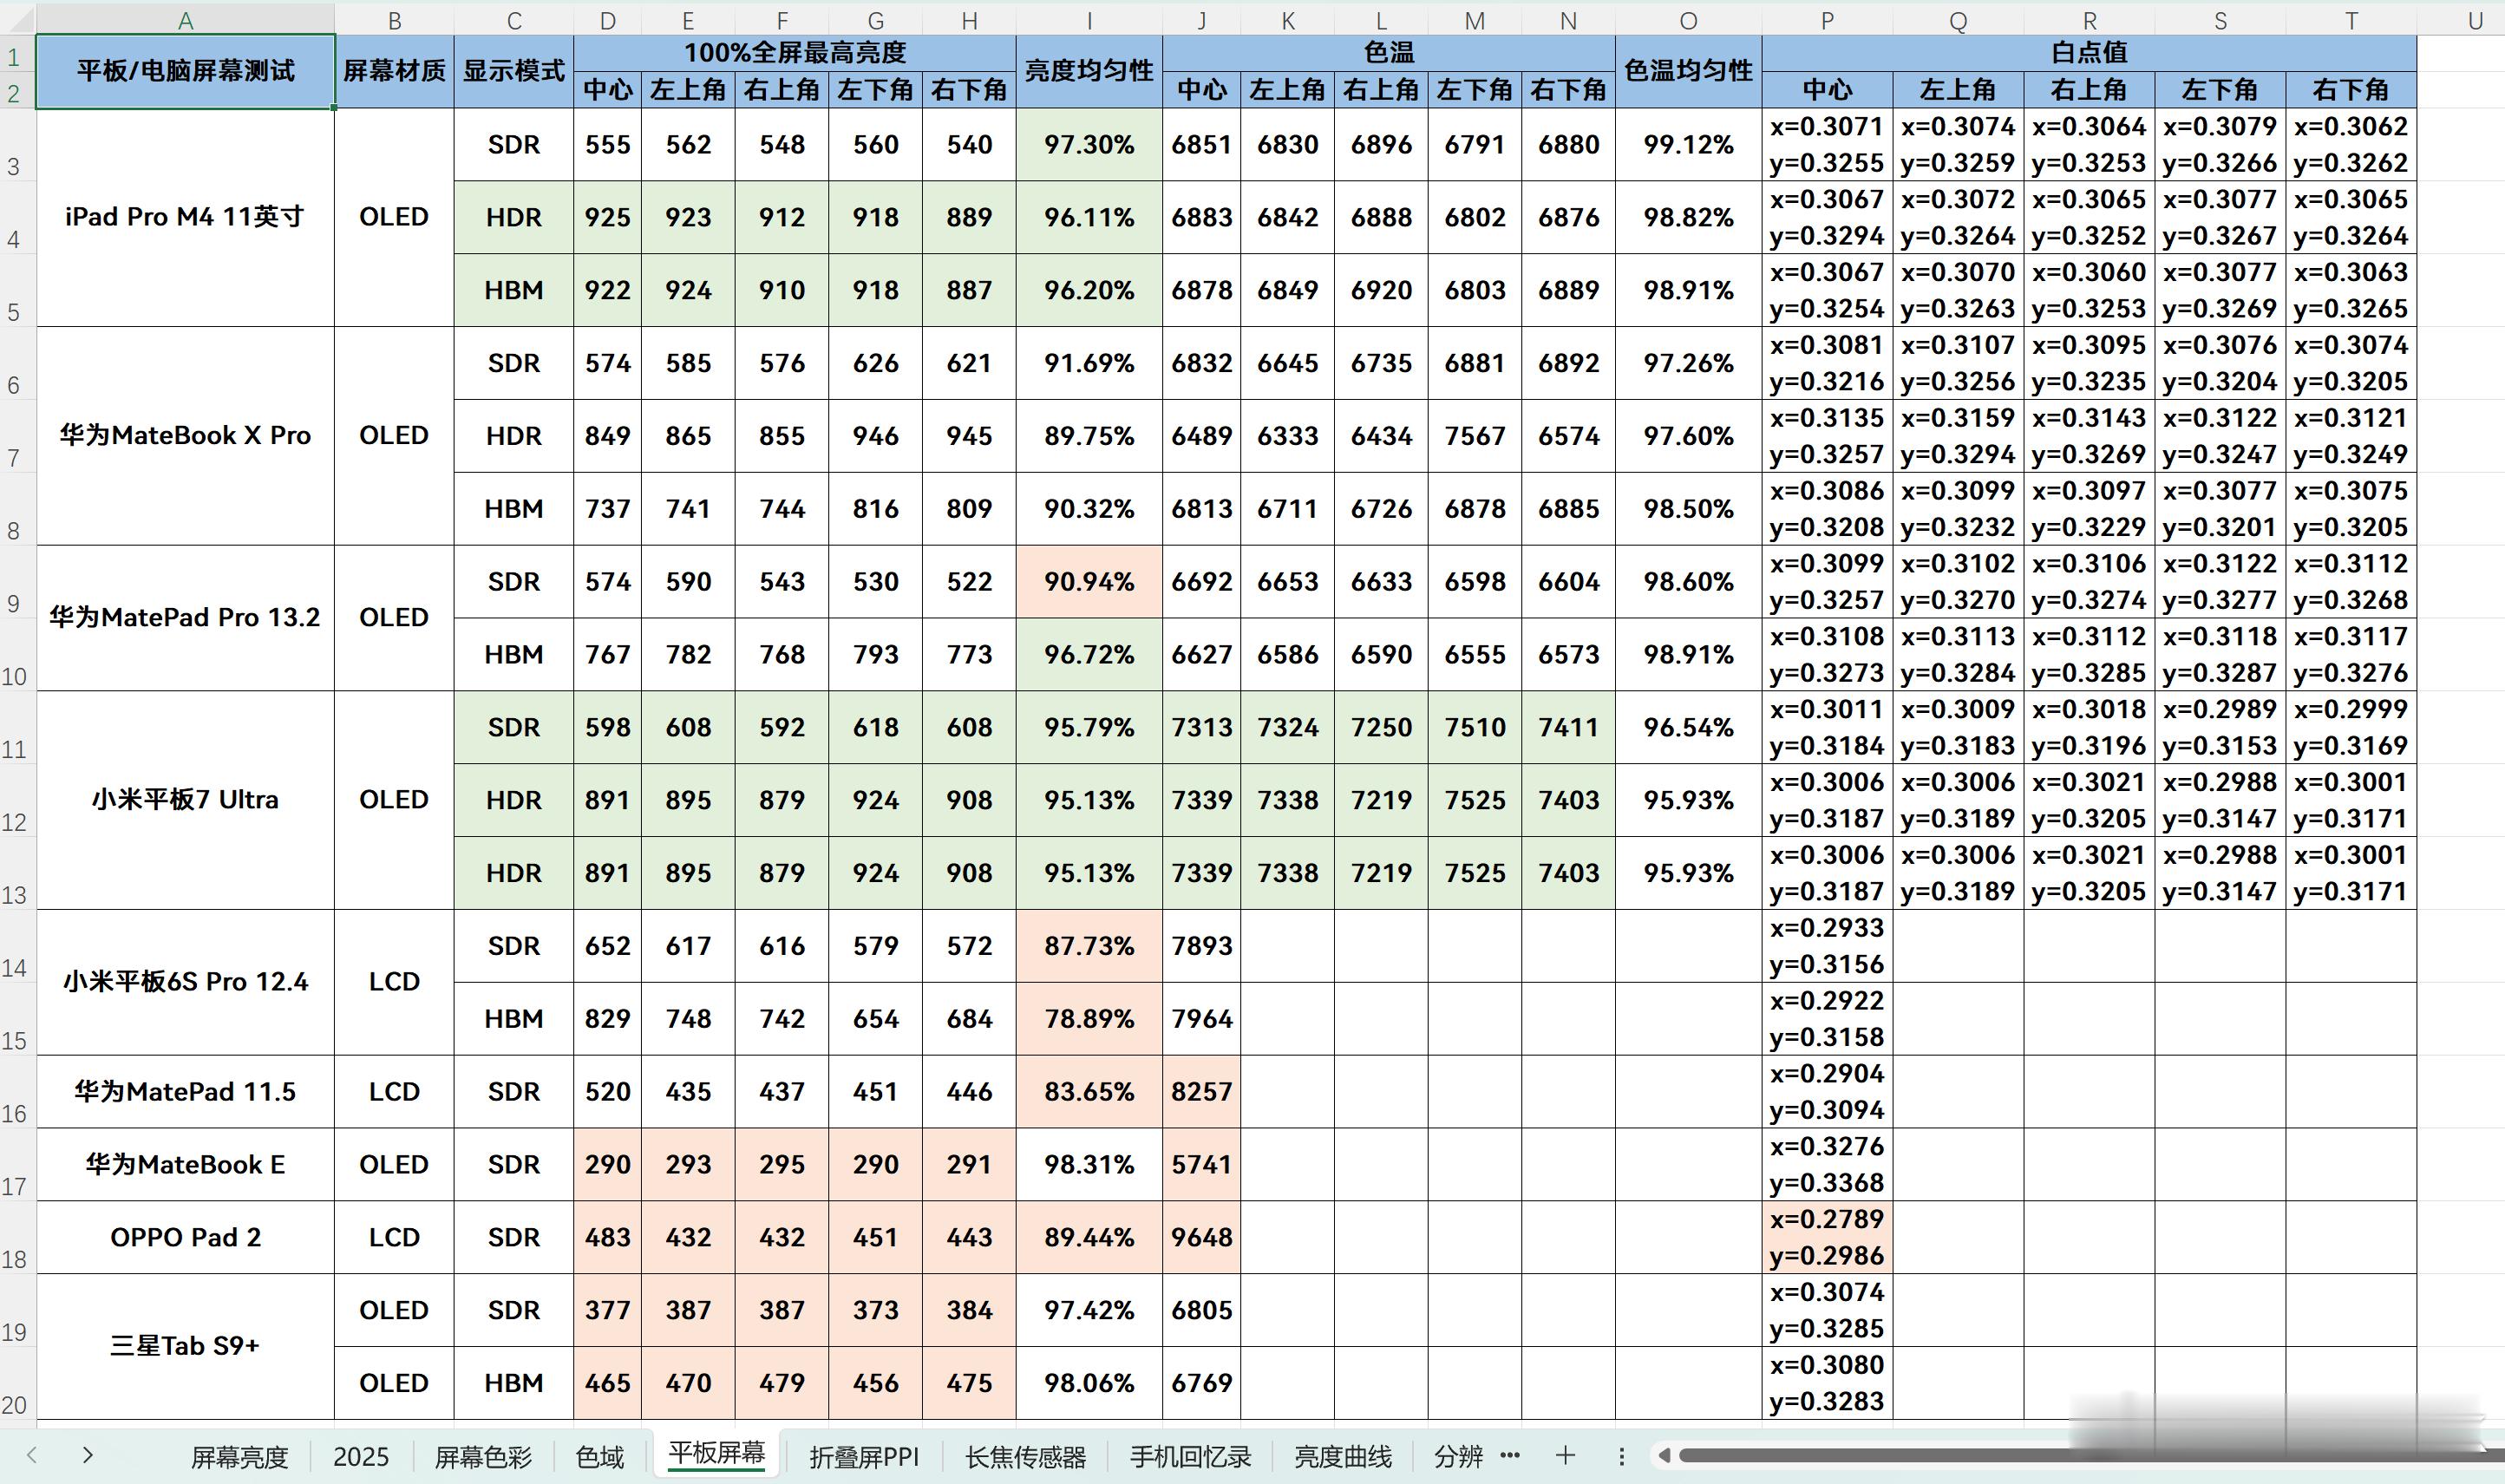Select the 小米平板7 Ultra cell

click(x=185, y=800)
